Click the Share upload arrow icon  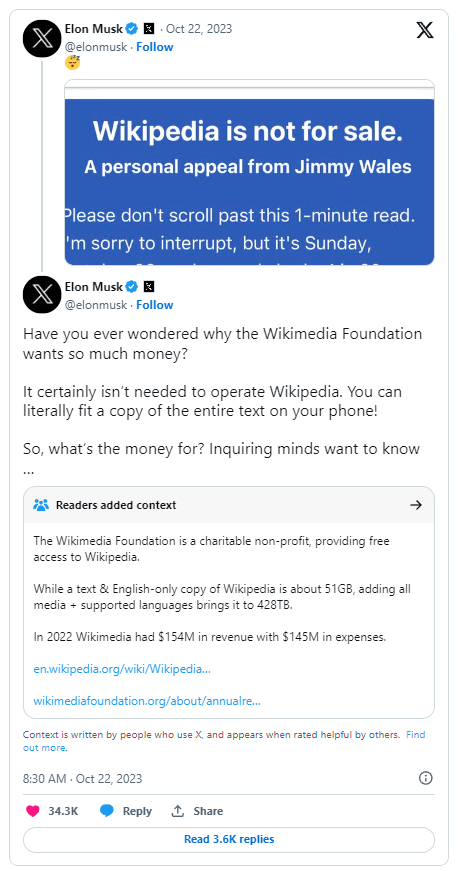[x=178, y=811]
